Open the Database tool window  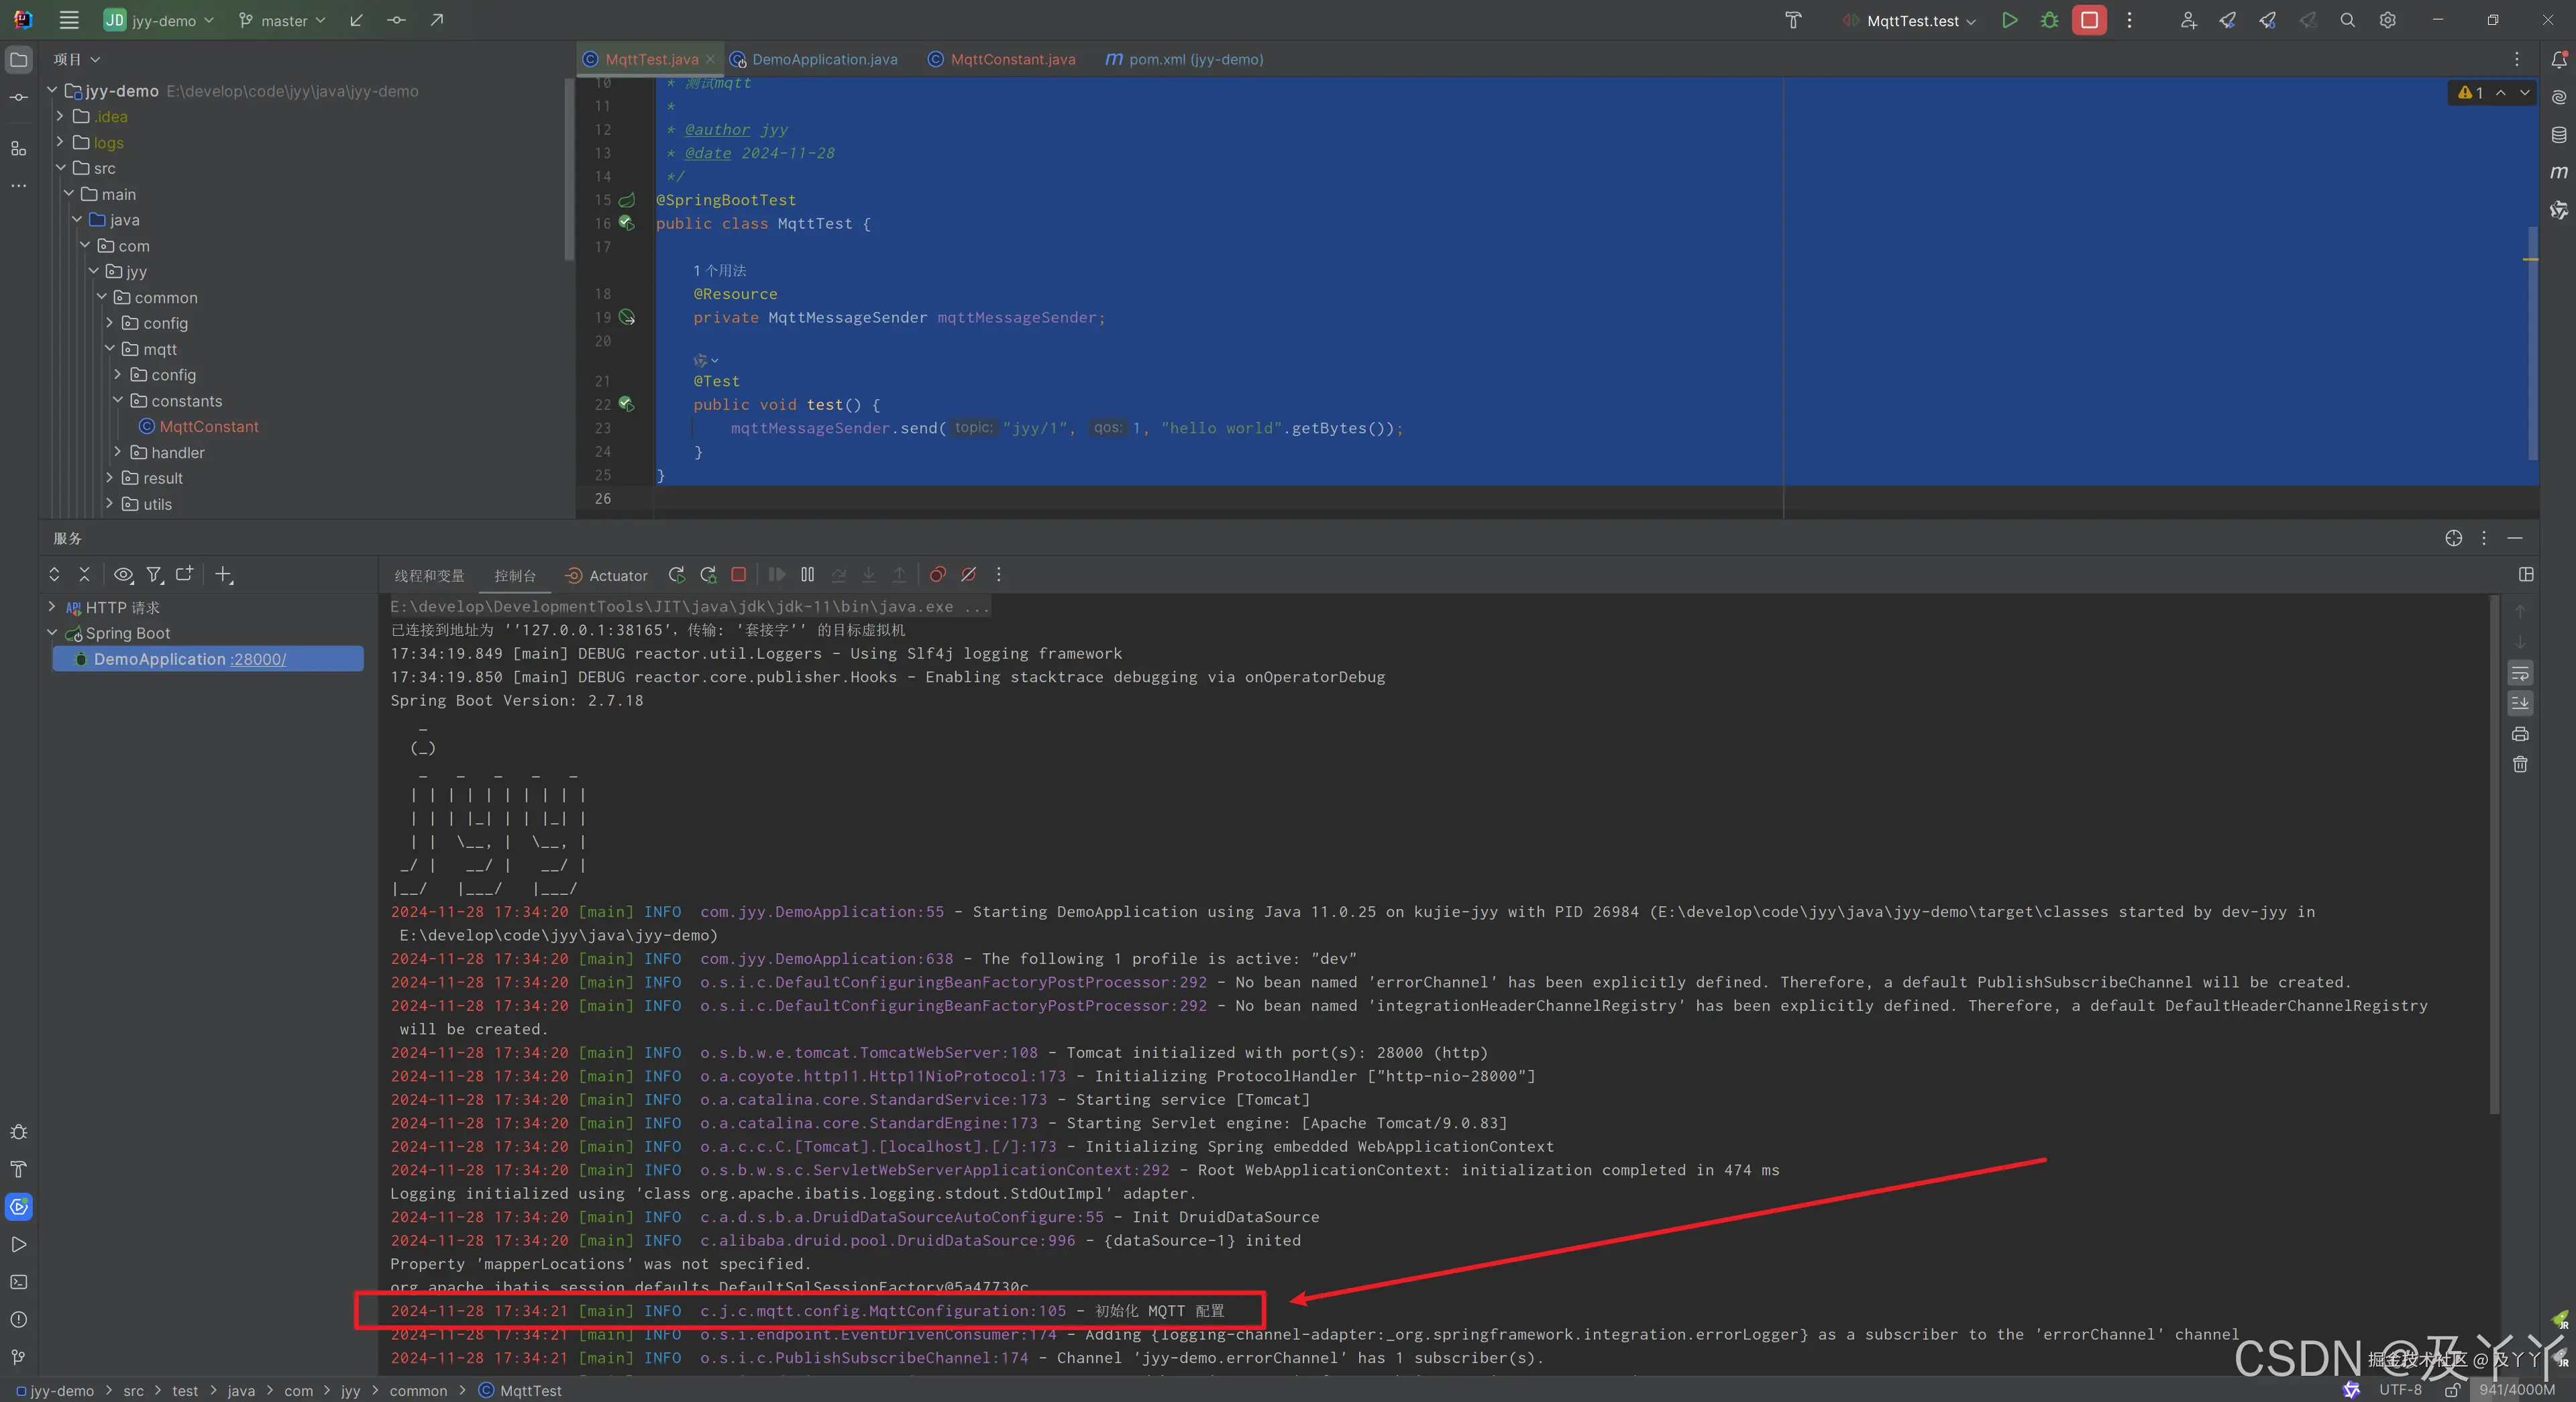click(2558, 135)
